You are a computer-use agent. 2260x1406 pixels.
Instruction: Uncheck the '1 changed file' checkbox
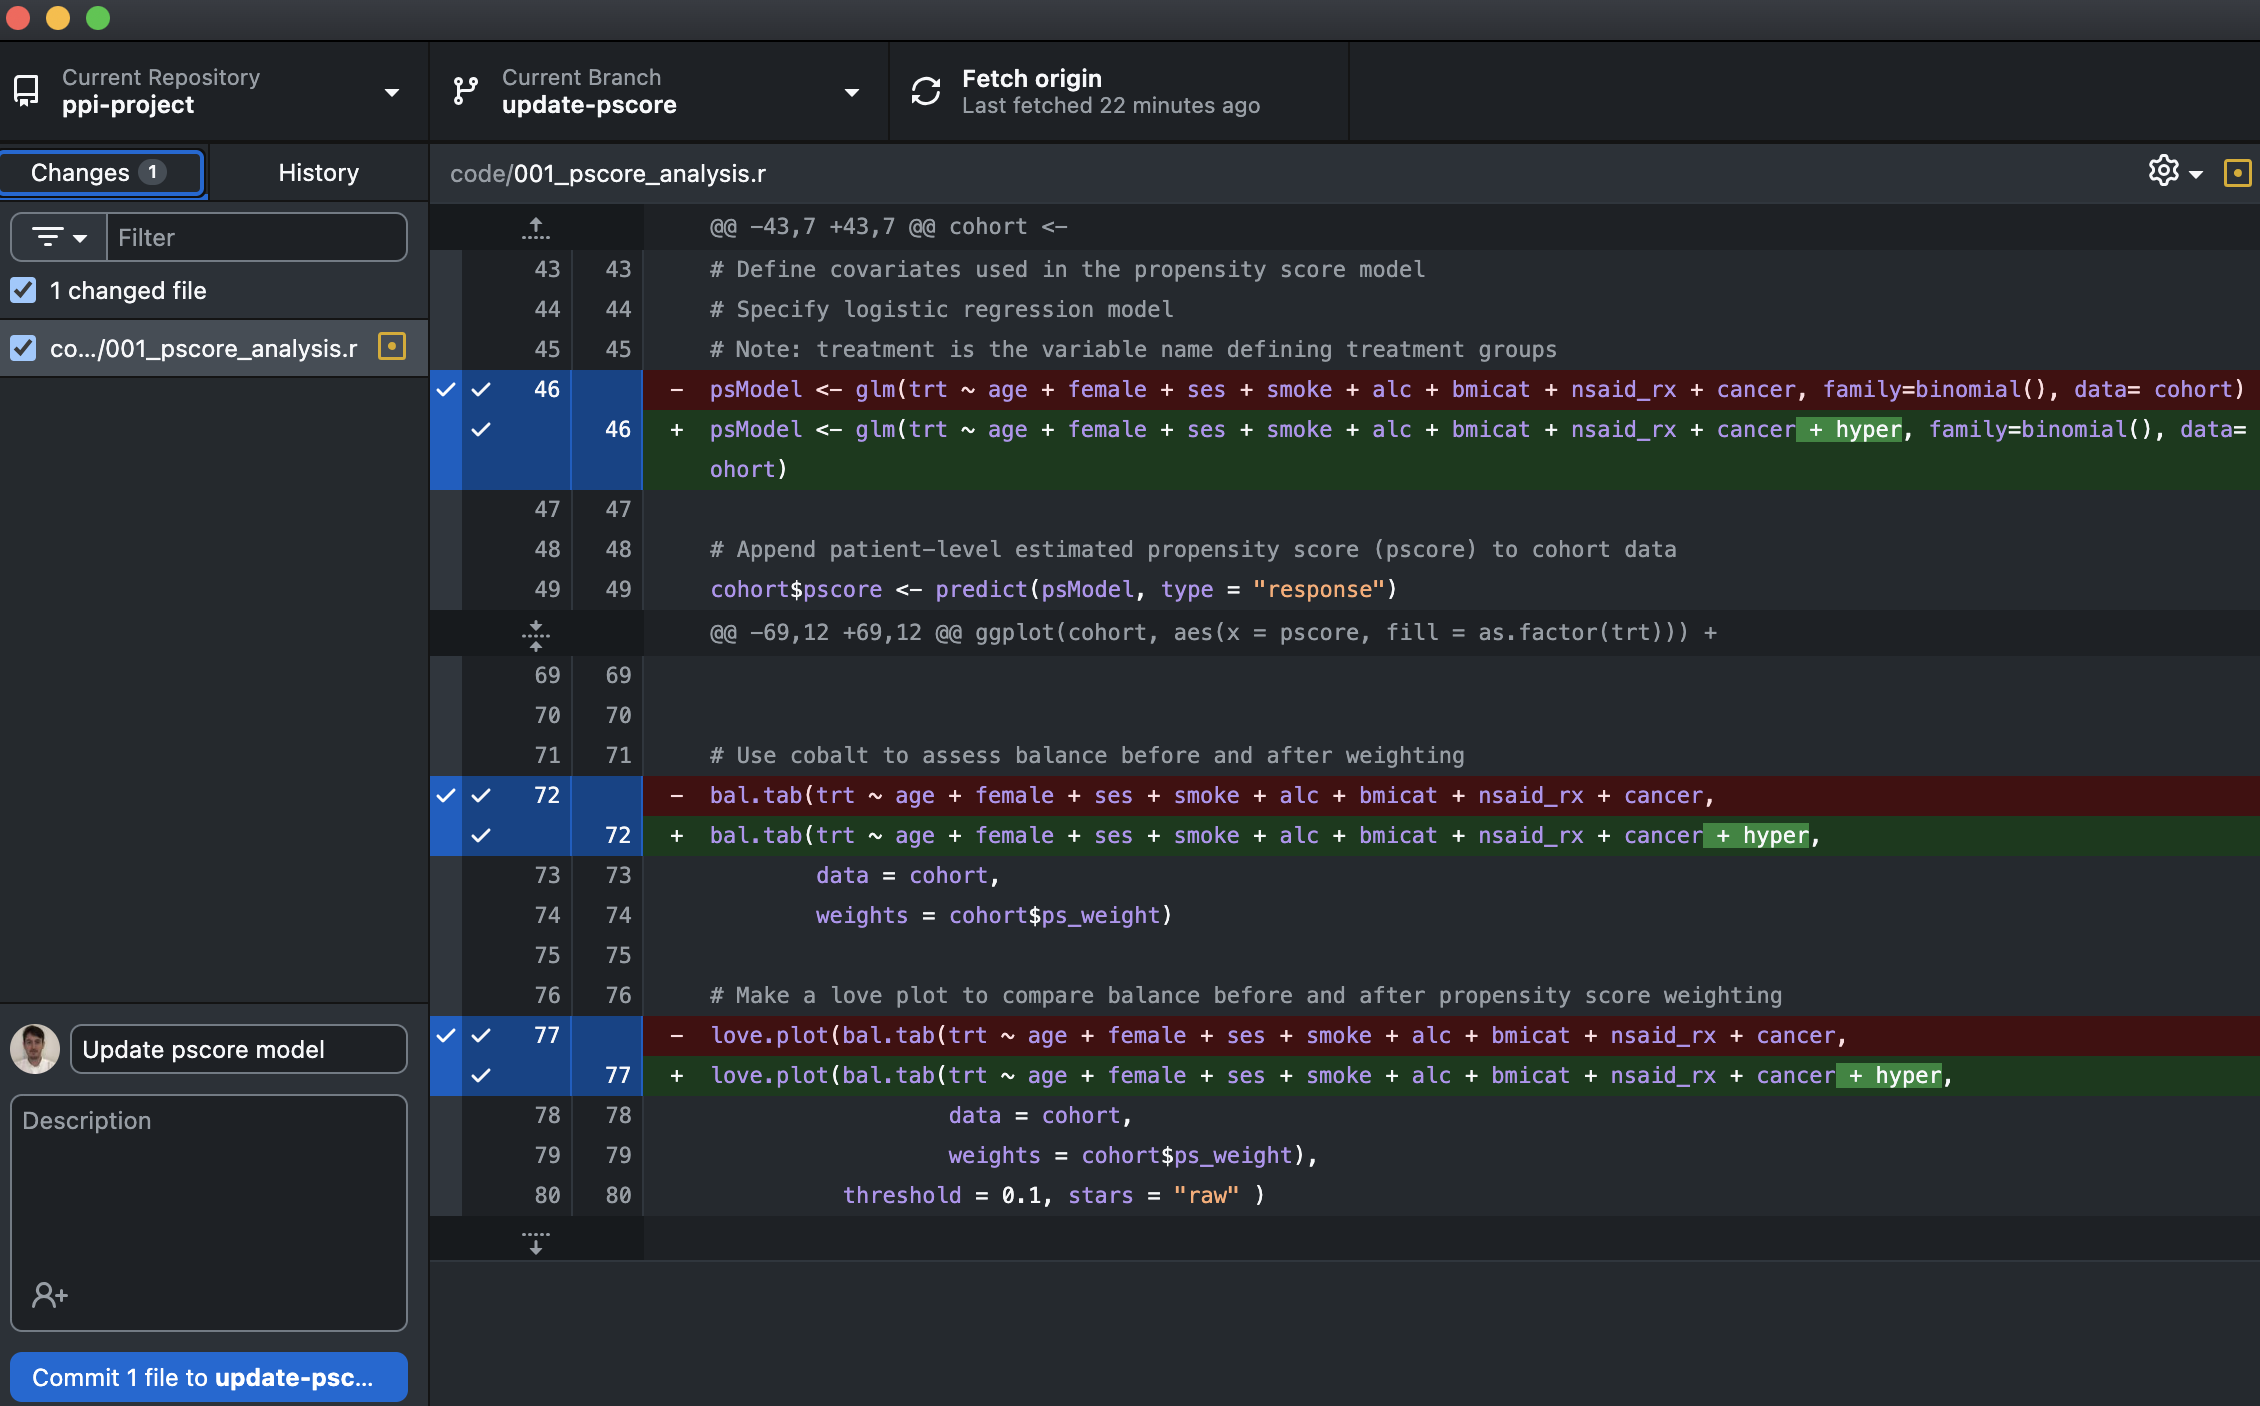(x=23, y=290)
